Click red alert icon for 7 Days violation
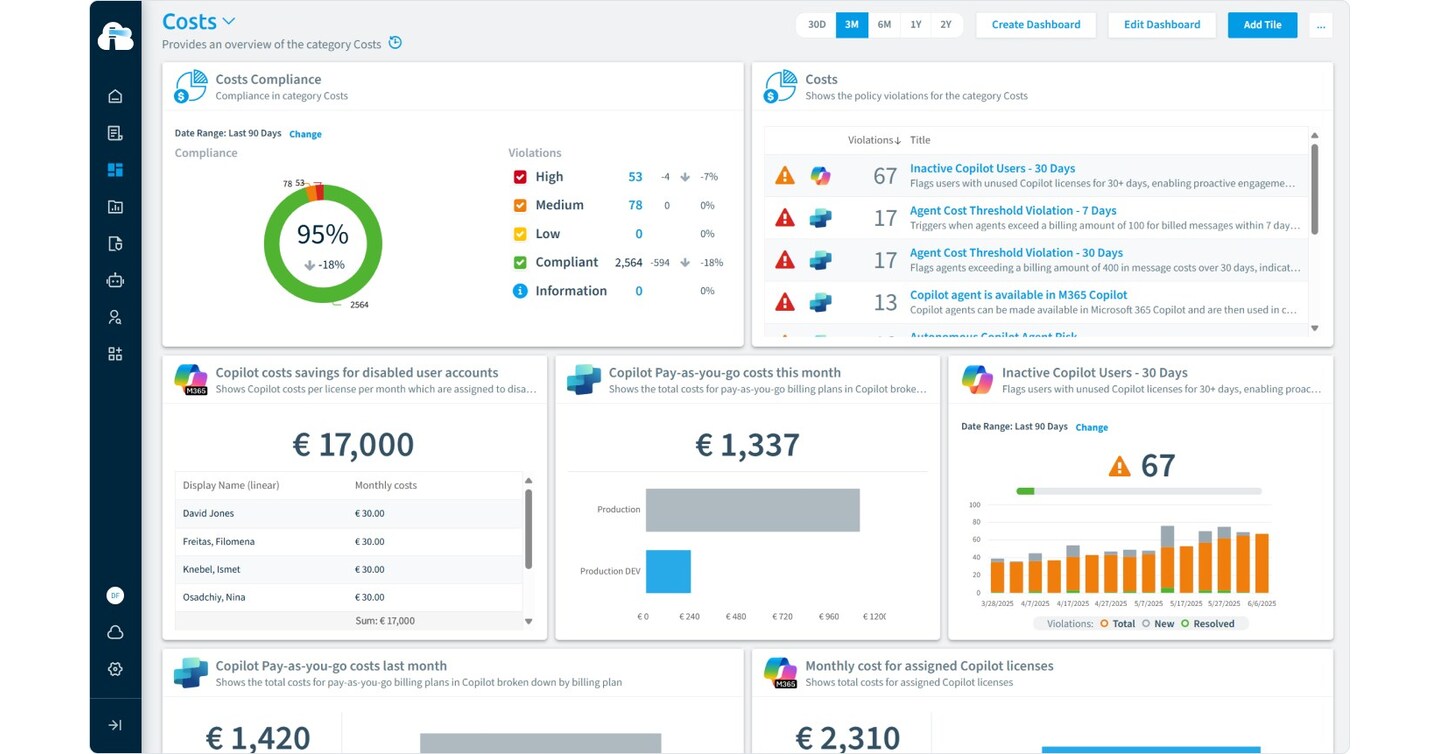1439x754 pixels. click(785, 218)
